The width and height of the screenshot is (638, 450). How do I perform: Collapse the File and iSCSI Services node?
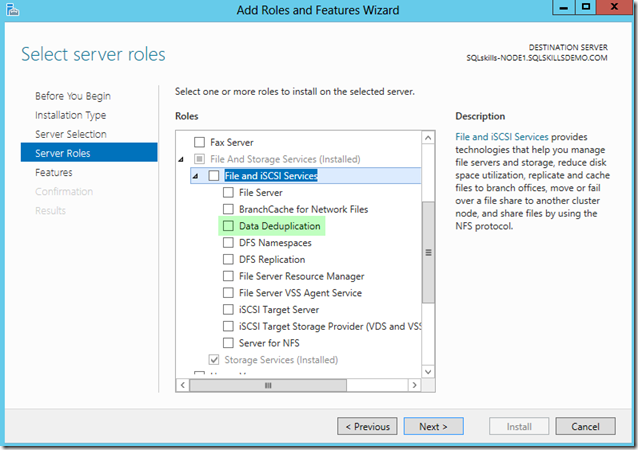[x=197, y=176]
